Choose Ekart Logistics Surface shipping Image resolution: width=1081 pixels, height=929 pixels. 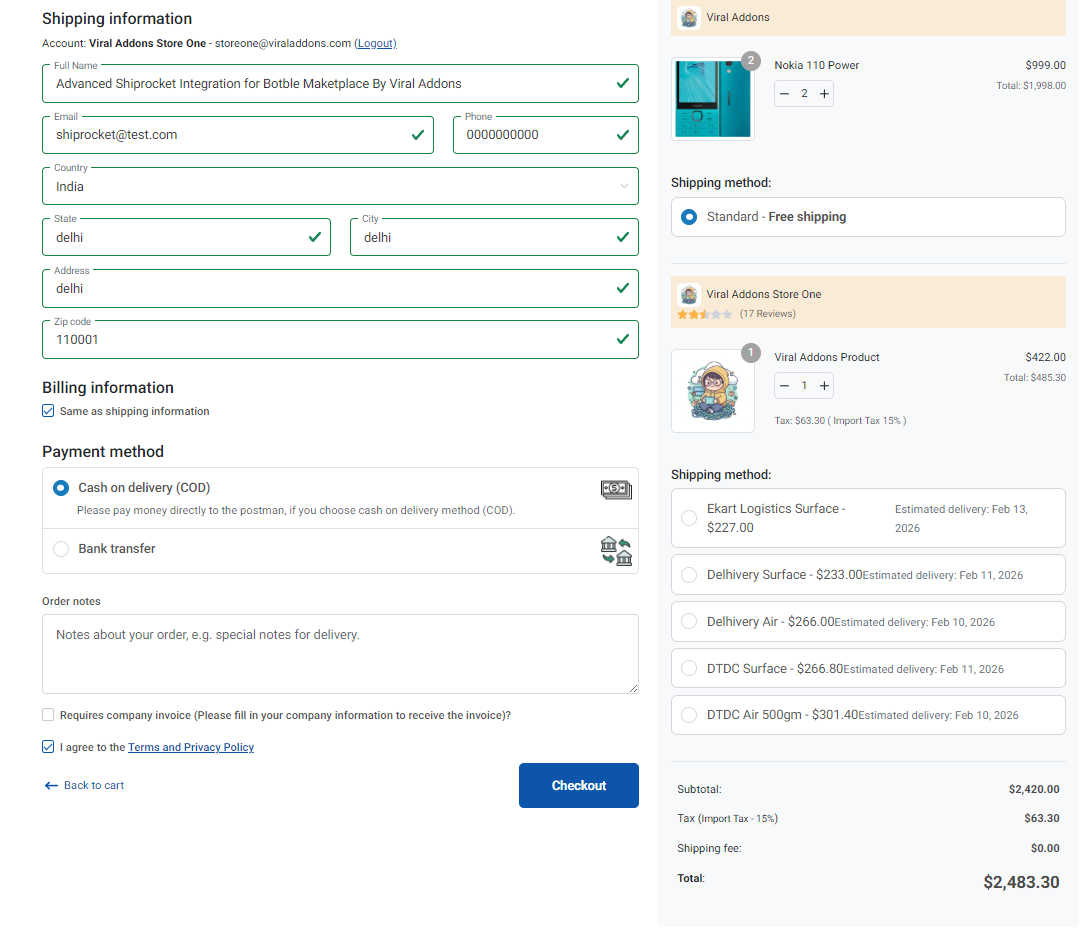click(689, 519)
